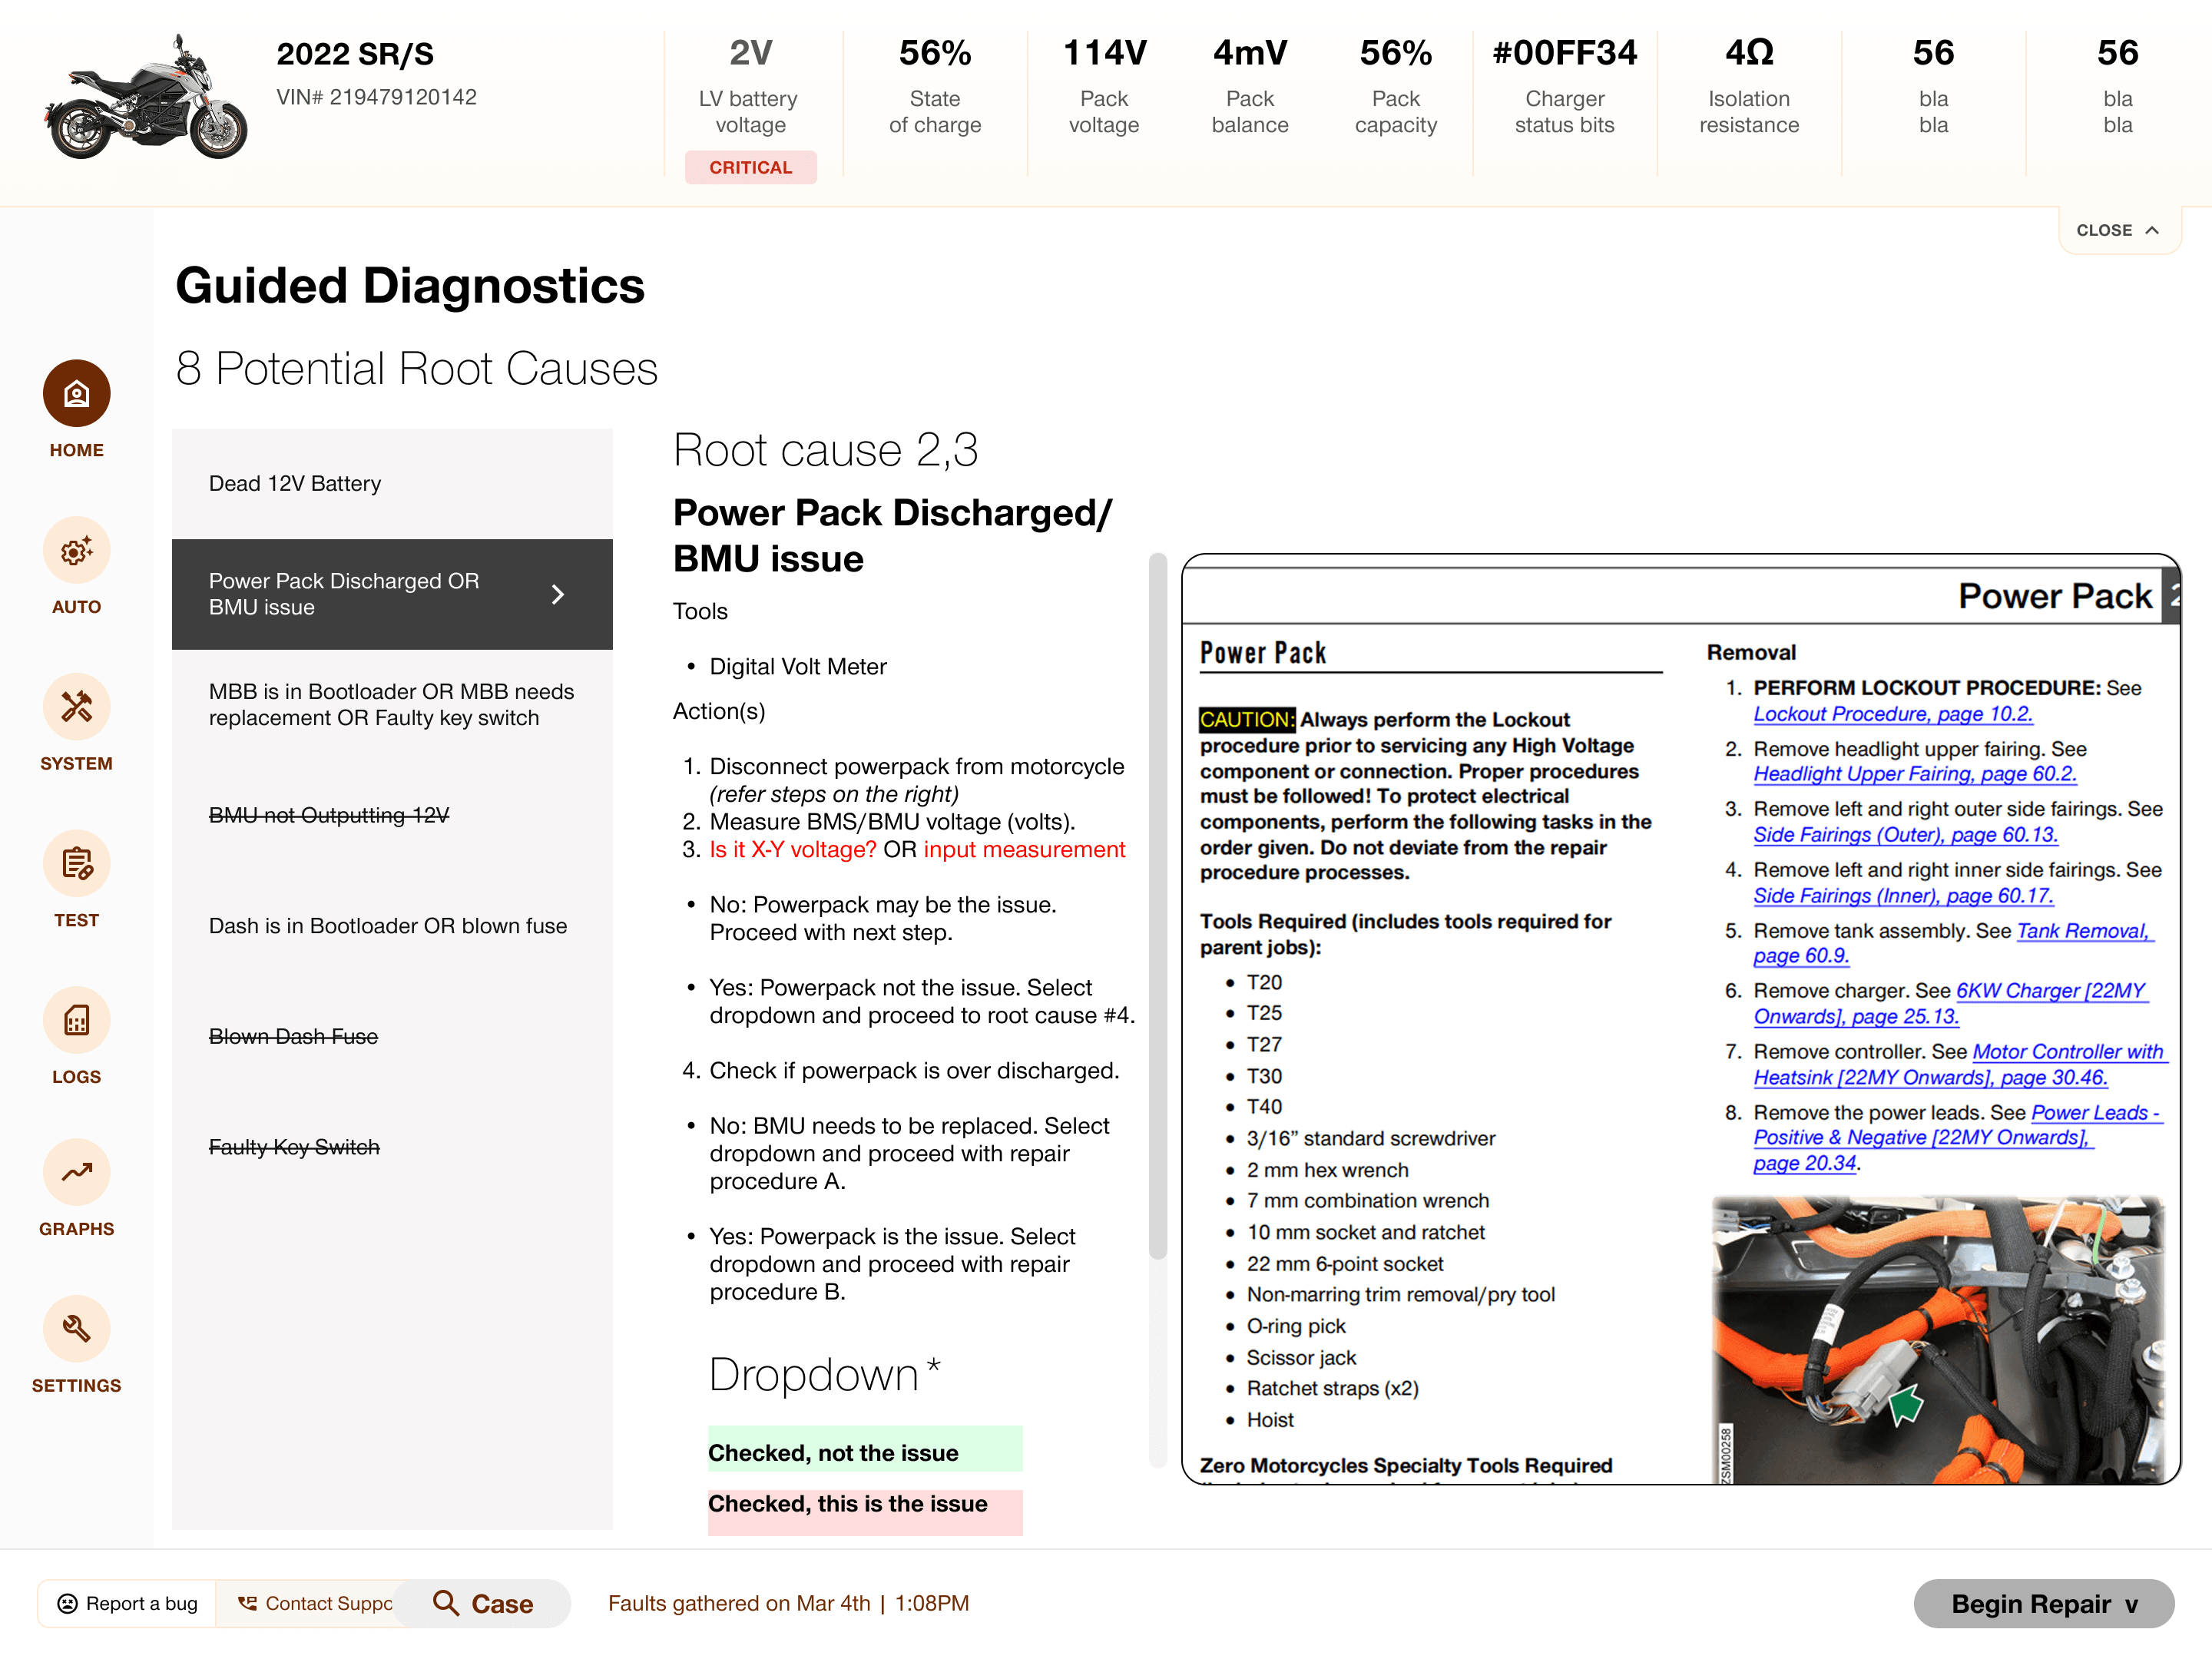
Task: Open the Settings wrench icon
Action: pos(76,1329)
